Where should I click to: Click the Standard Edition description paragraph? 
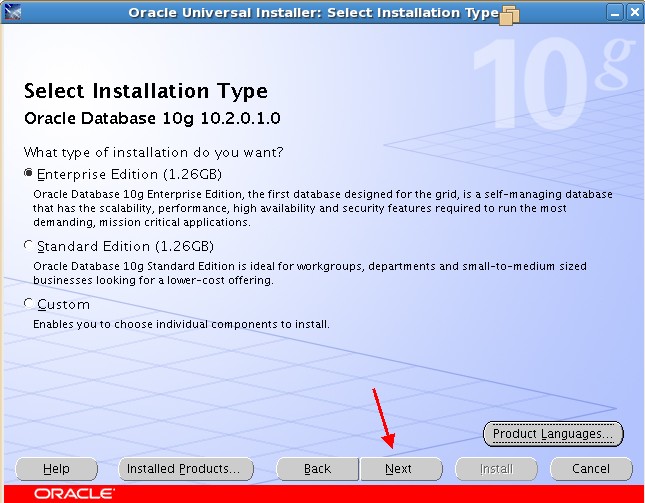click(x=310, y=273)
